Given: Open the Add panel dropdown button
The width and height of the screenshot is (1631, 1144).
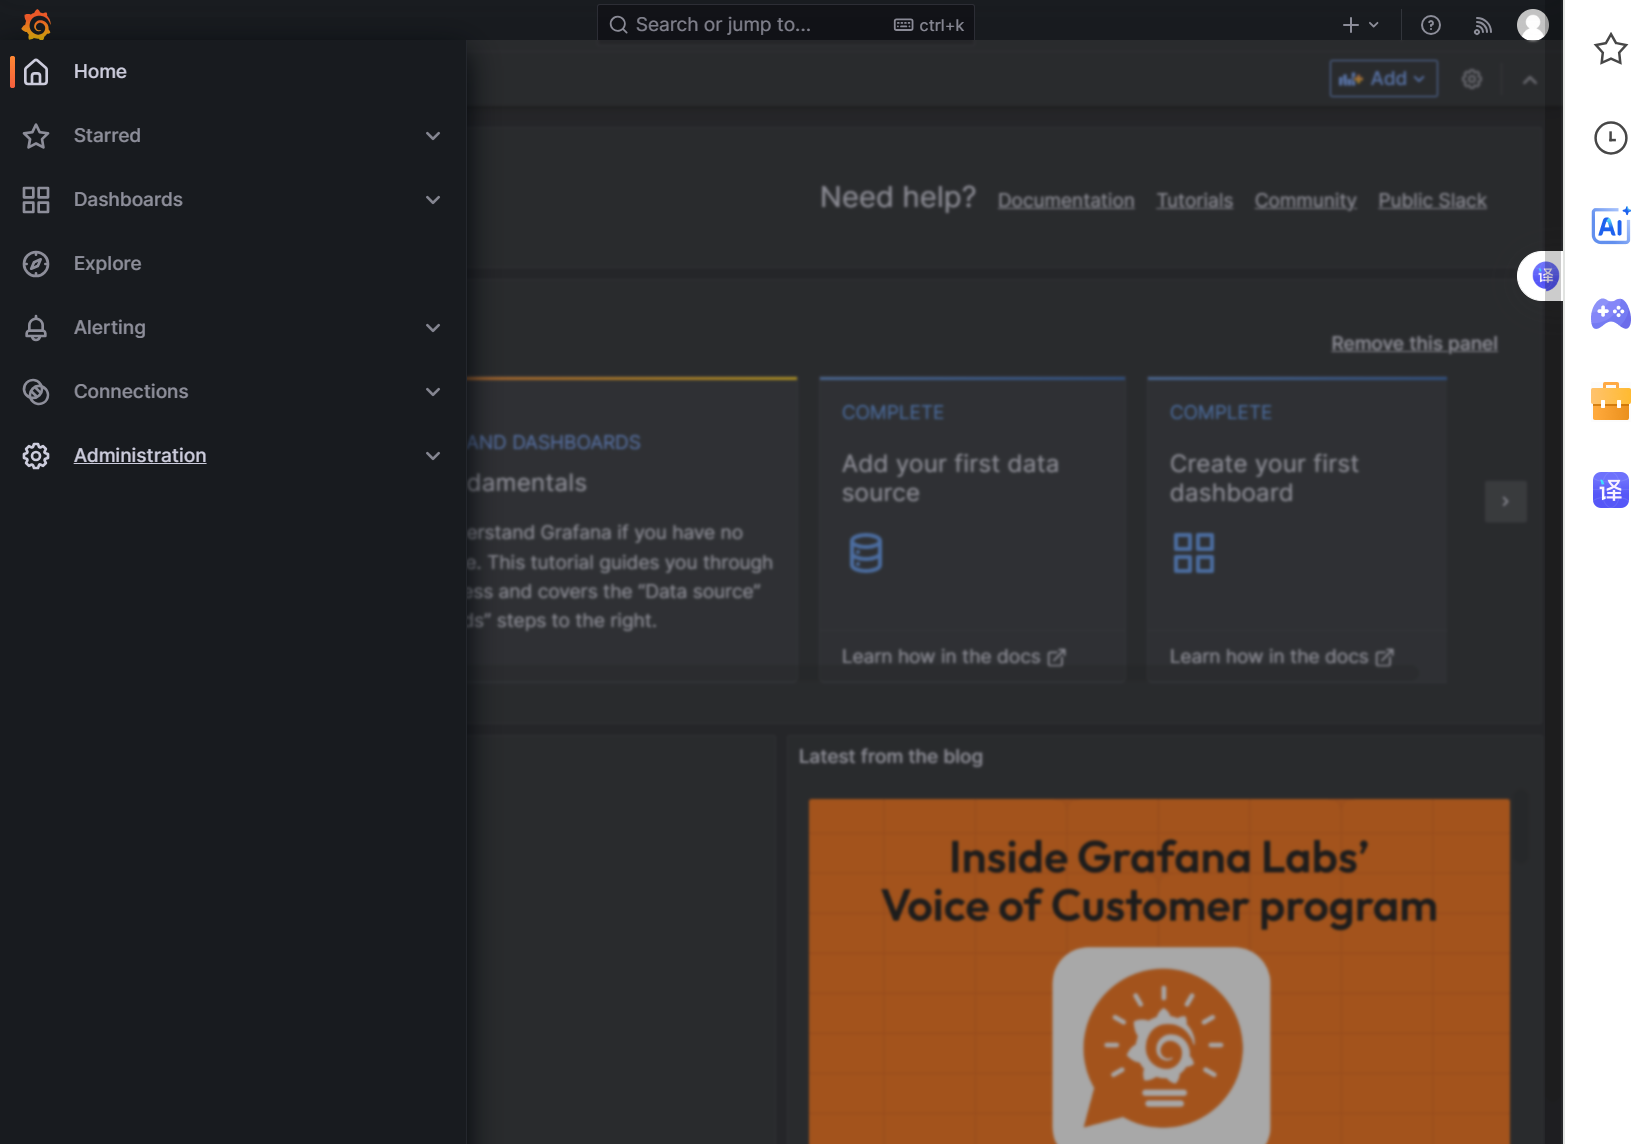Looking at the screenshot, I should pyautogui.click(x=1384, y=79).
